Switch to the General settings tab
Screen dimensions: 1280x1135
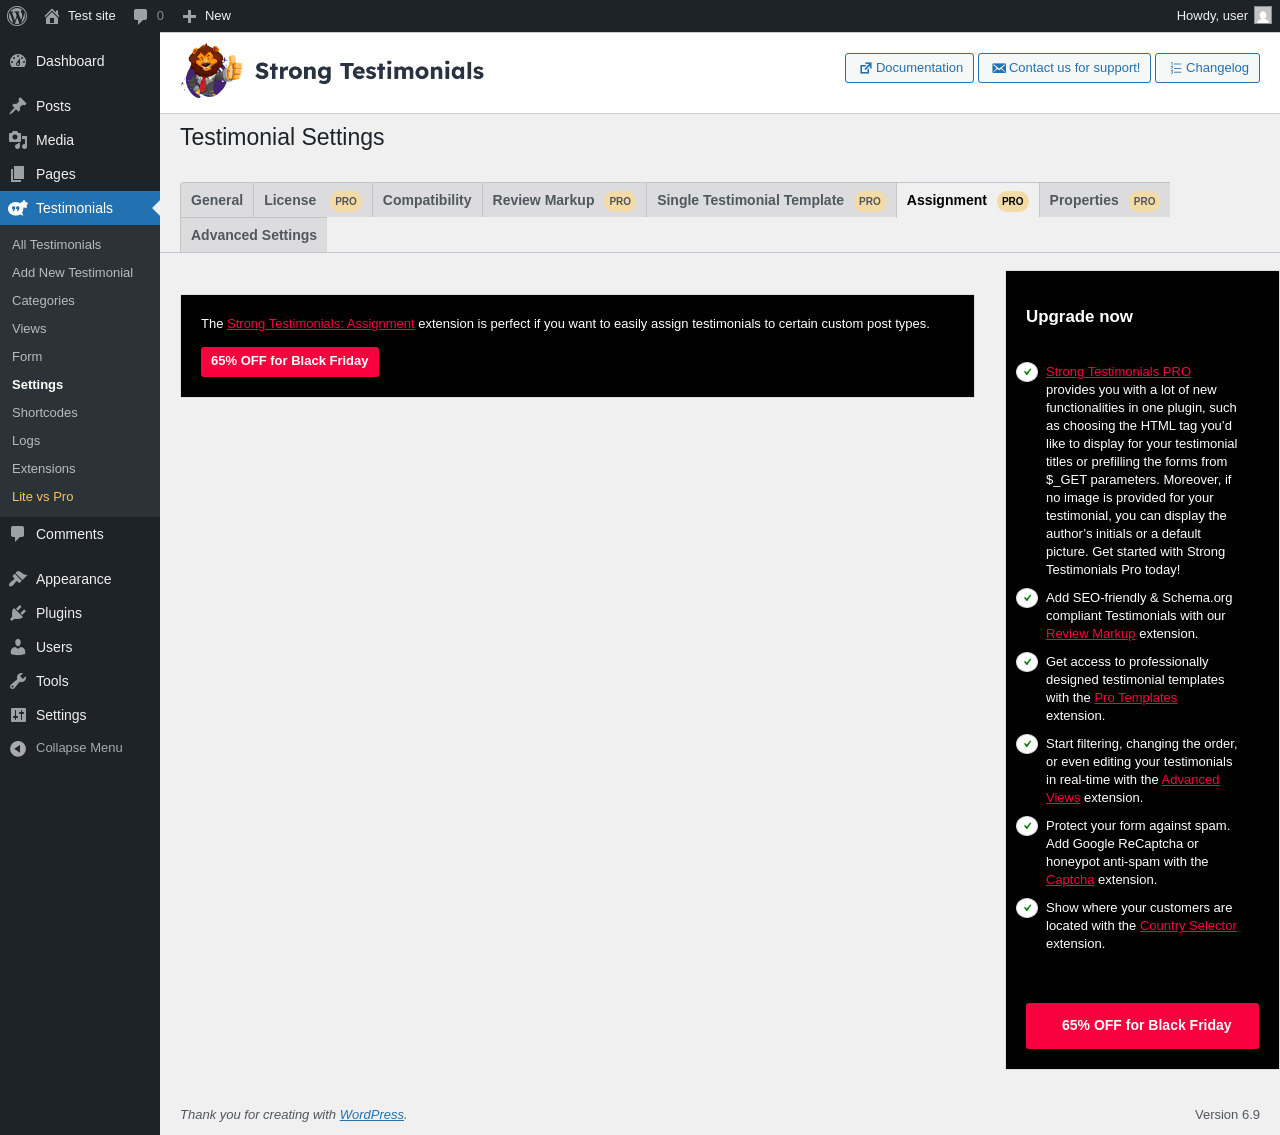pyautogui.click(x=217, y=200)
